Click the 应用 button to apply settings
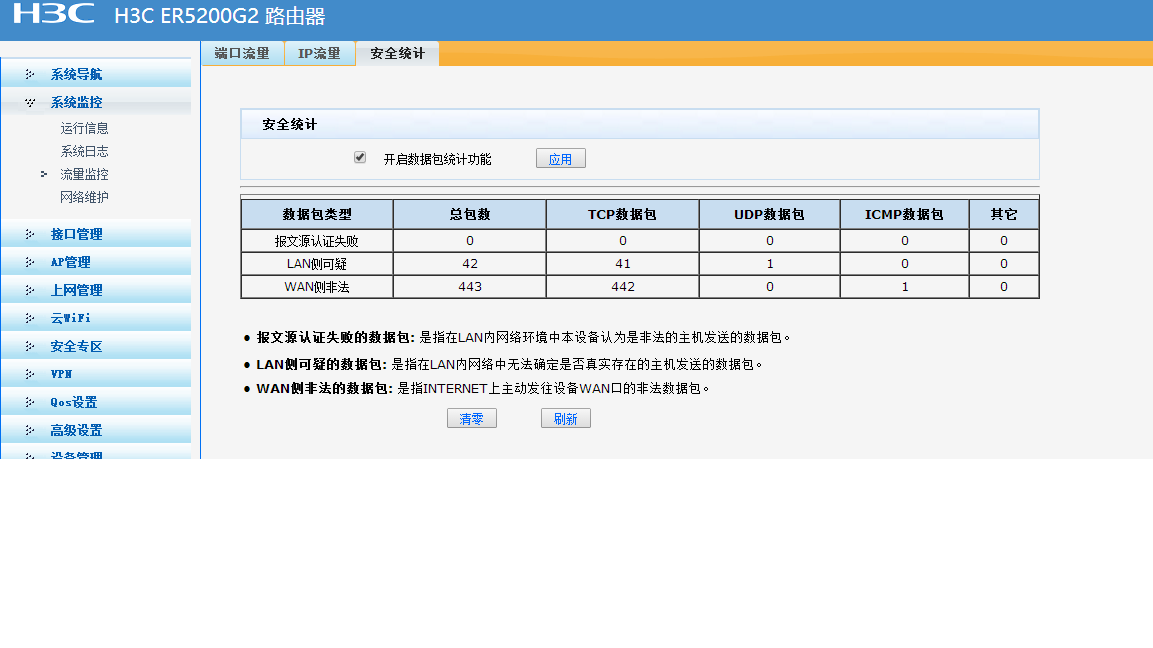Screen dimensions: 1153x648 pos(560,157)
